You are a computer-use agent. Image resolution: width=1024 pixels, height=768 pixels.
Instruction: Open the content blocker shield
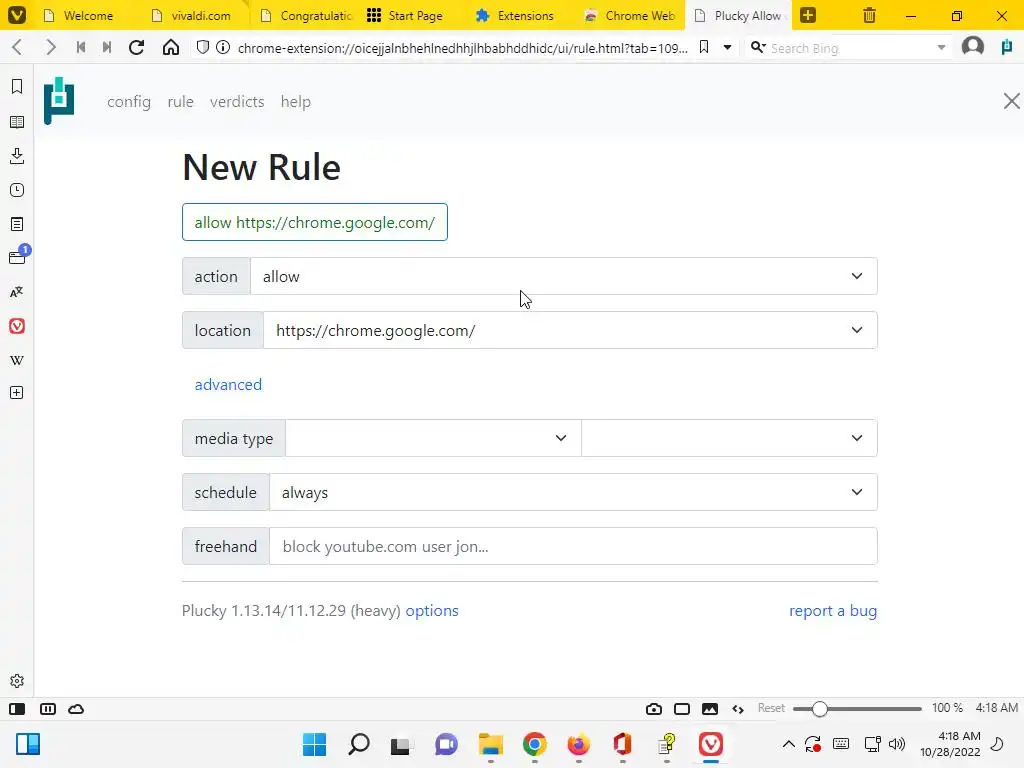coord(203,47)
